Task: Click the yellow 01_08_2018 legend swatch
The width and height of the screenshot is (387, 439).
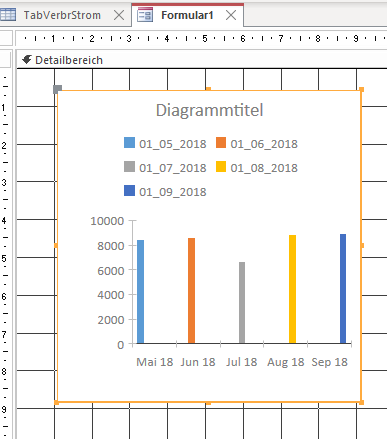Action: tap(221, 167)
